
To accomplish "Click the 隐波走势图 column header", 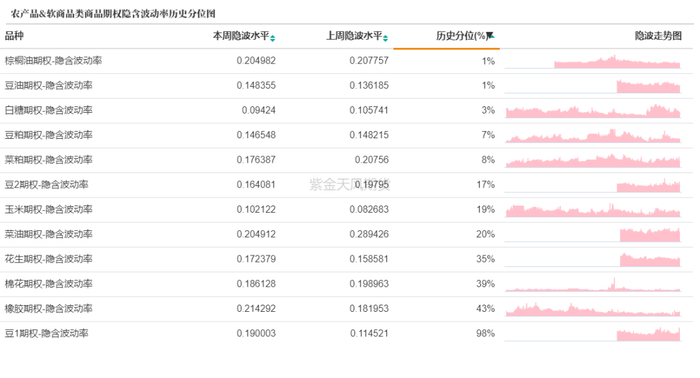I will click(658, 36).
